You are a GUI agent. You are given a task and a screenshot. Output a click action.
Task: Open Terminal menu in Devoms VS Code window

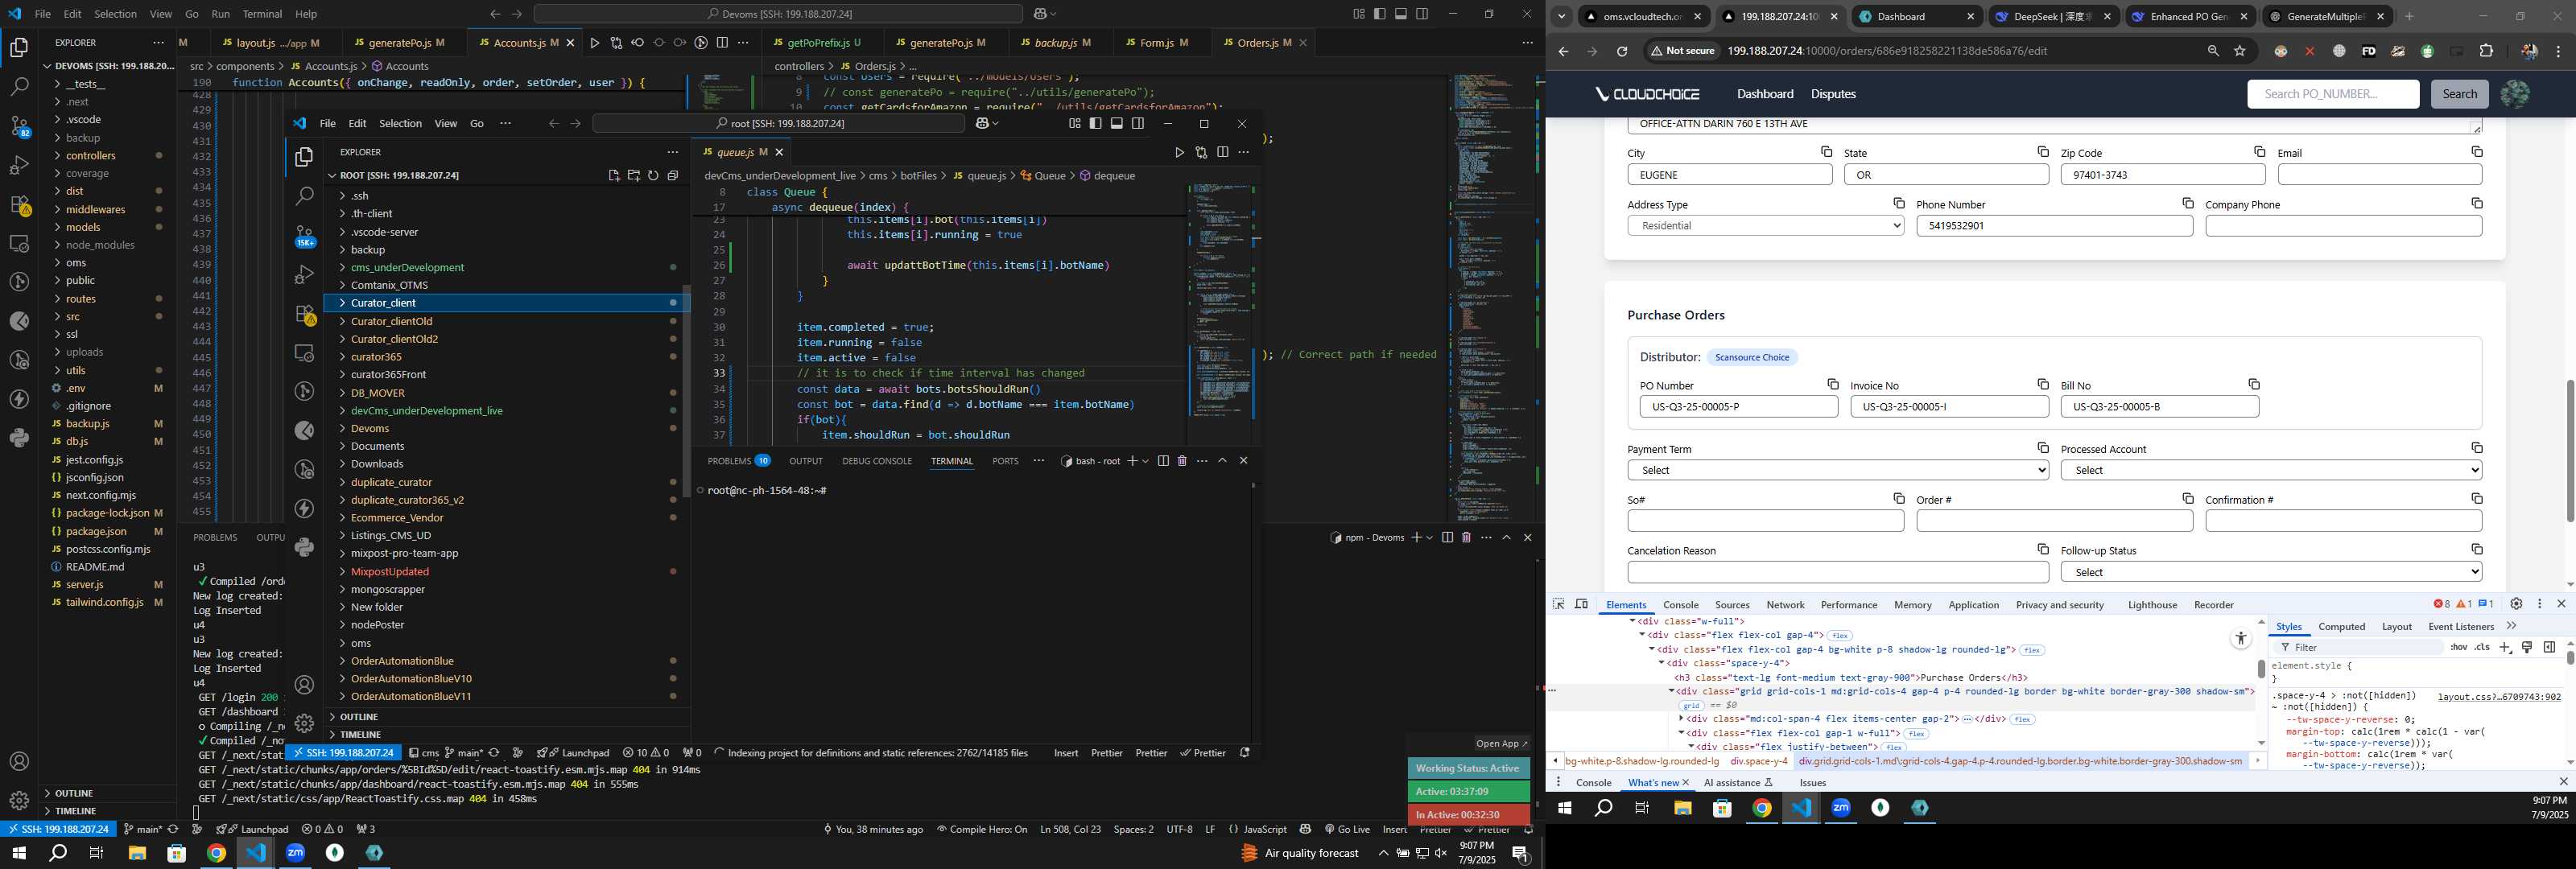262,14
